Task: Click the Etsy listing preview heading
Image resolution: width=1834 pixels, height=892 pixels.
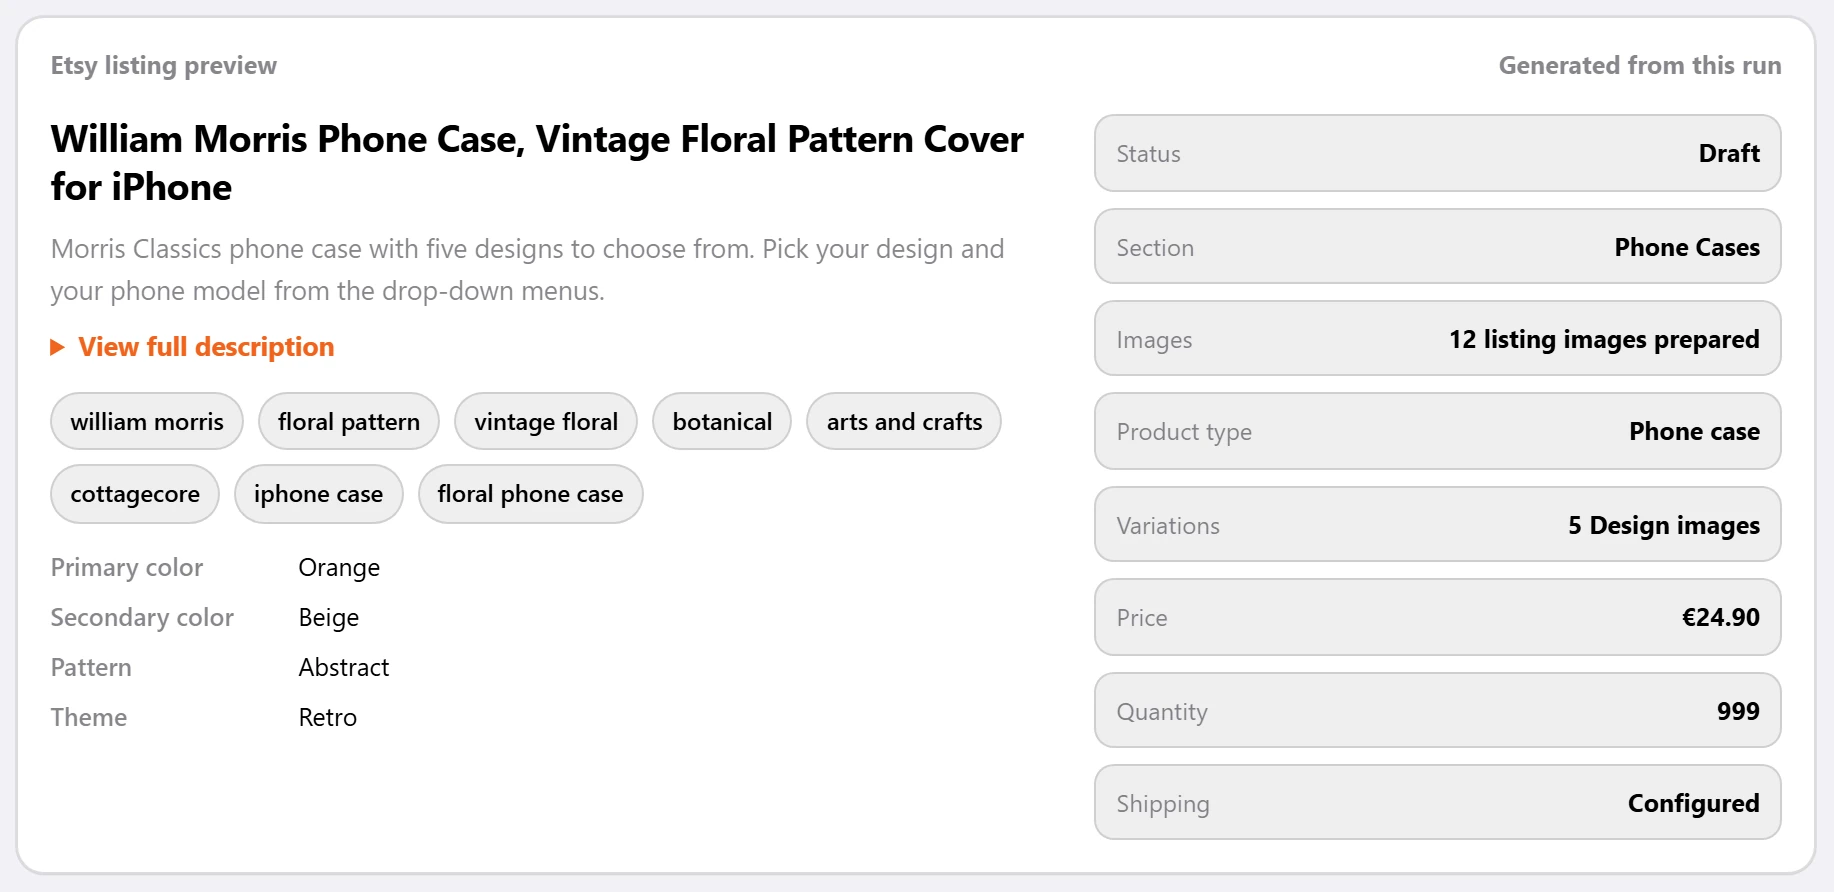Action: point(164,66)
